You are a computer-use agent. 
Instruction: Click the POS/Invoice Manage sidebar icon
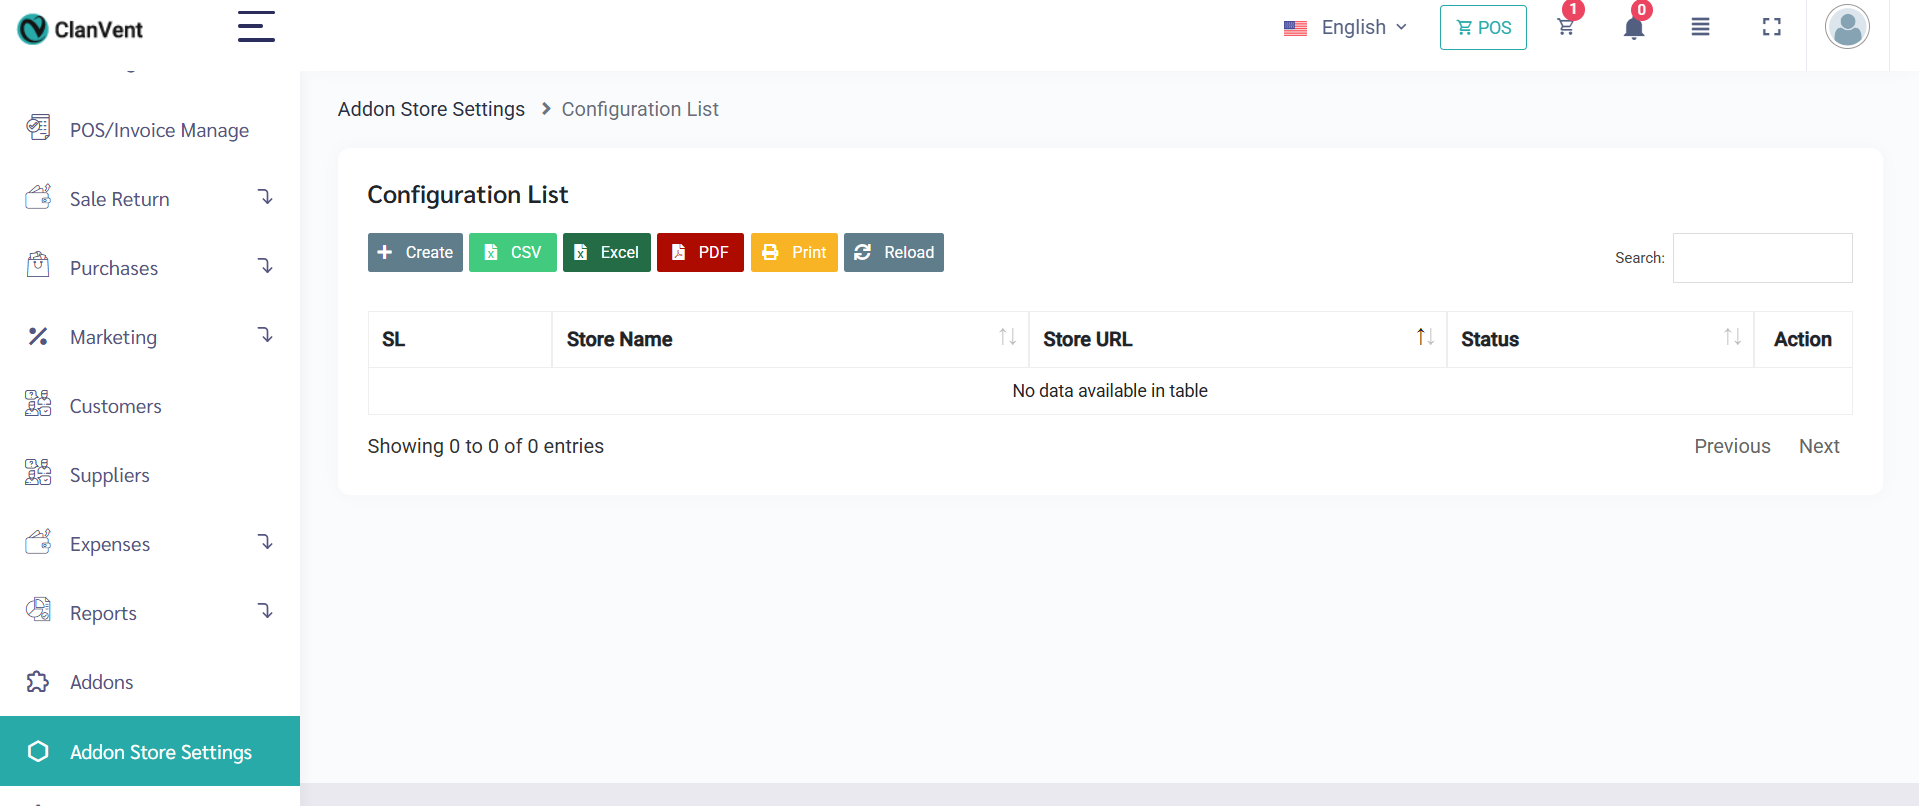[x=38, y=128]
